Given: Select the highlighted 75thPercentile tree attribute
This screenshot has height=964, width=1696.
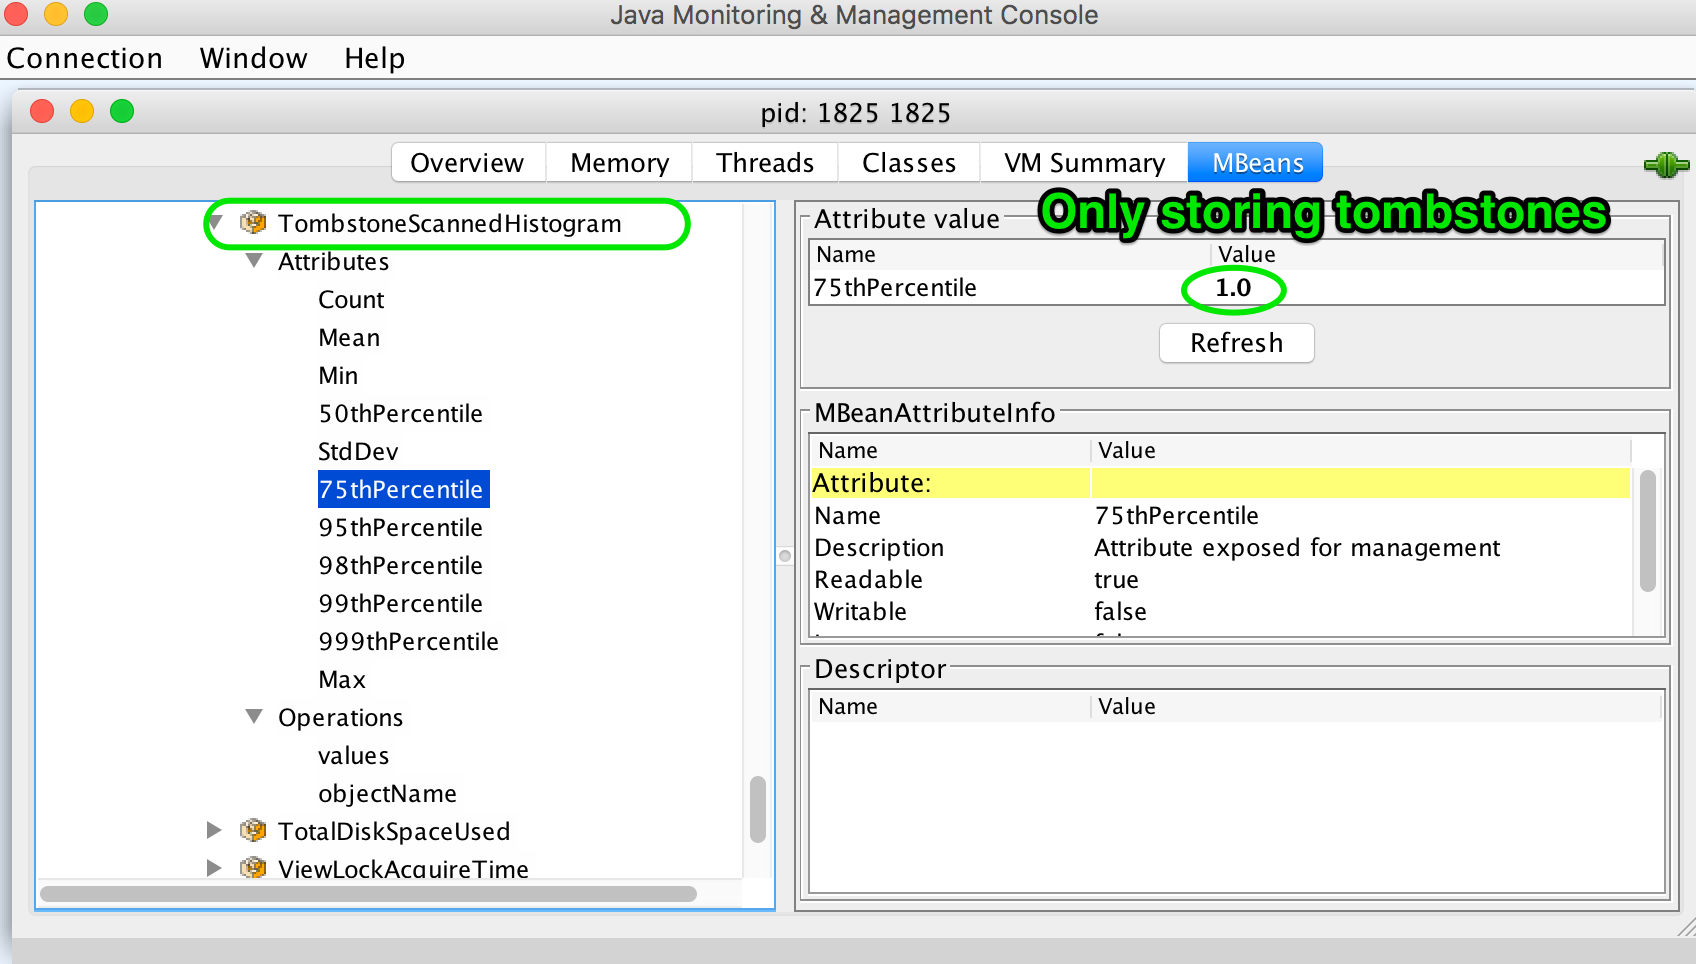Looking at the screenshot, I should click(x=403, y=489).
